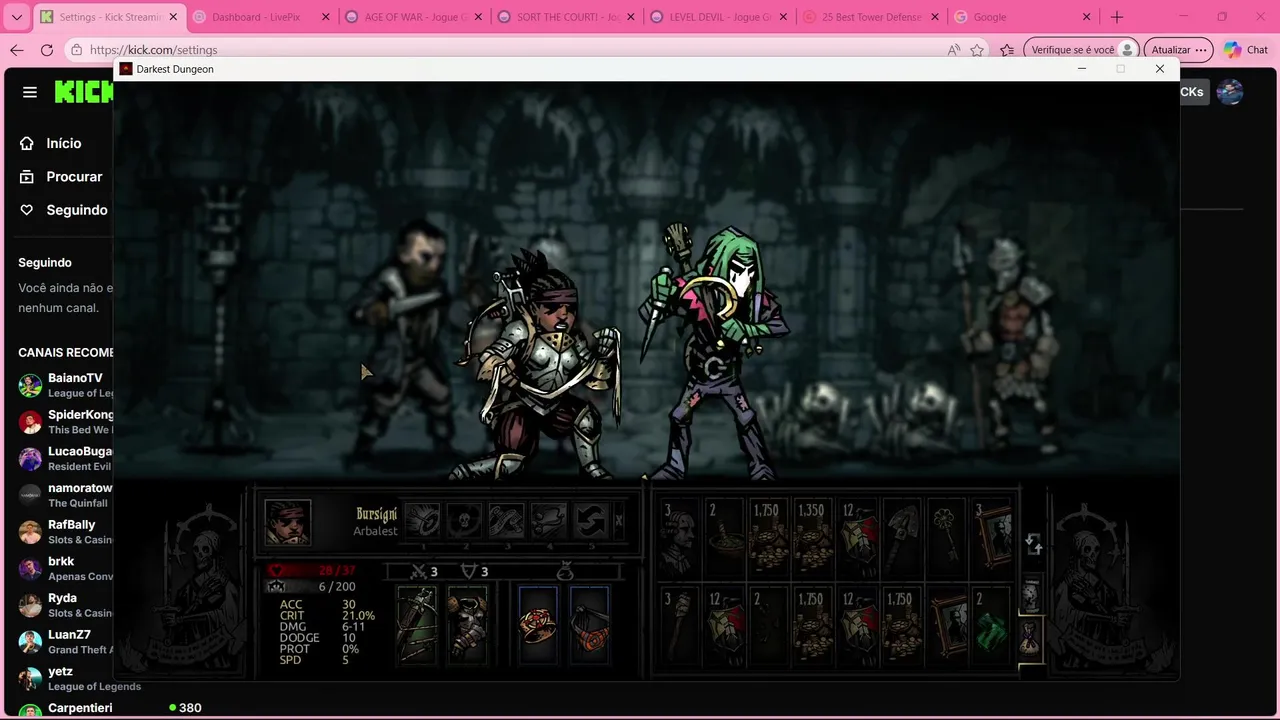Click the gold stack labeled 1,350

click(813, 539)
